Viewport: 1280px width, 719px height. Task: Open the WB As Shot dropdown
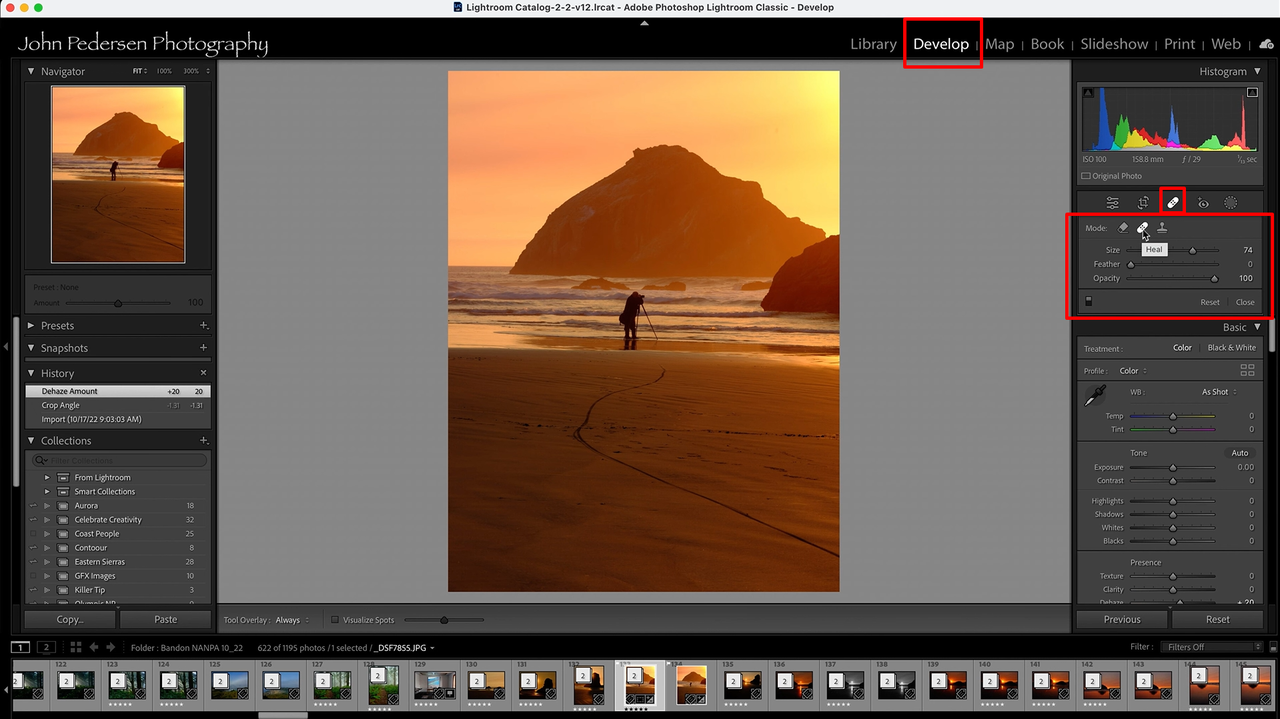coord(1220,392)
